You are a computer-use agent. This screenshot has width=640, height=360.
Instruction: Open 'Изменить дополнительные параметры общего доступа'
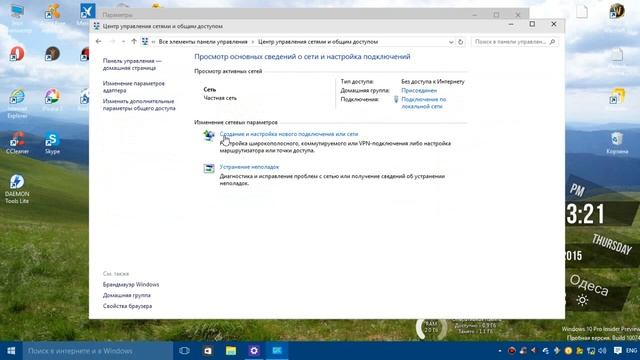click(x=139, y=104)
